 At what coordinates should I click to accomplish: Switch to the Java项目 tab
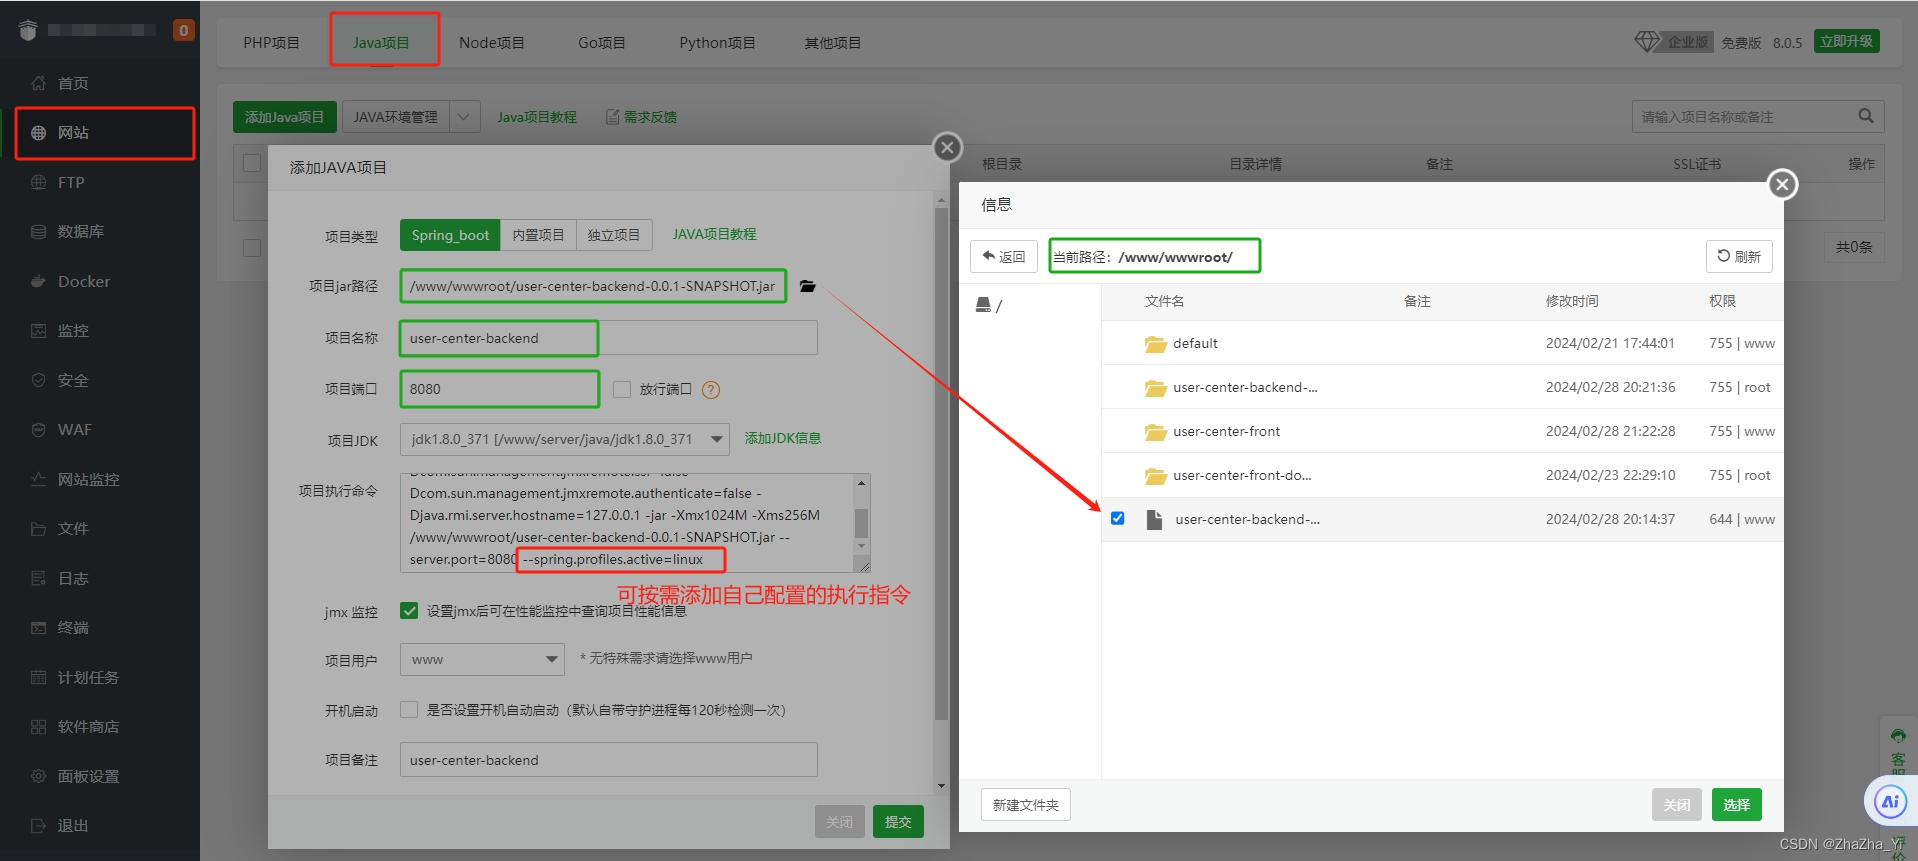(x=381, y=43)
